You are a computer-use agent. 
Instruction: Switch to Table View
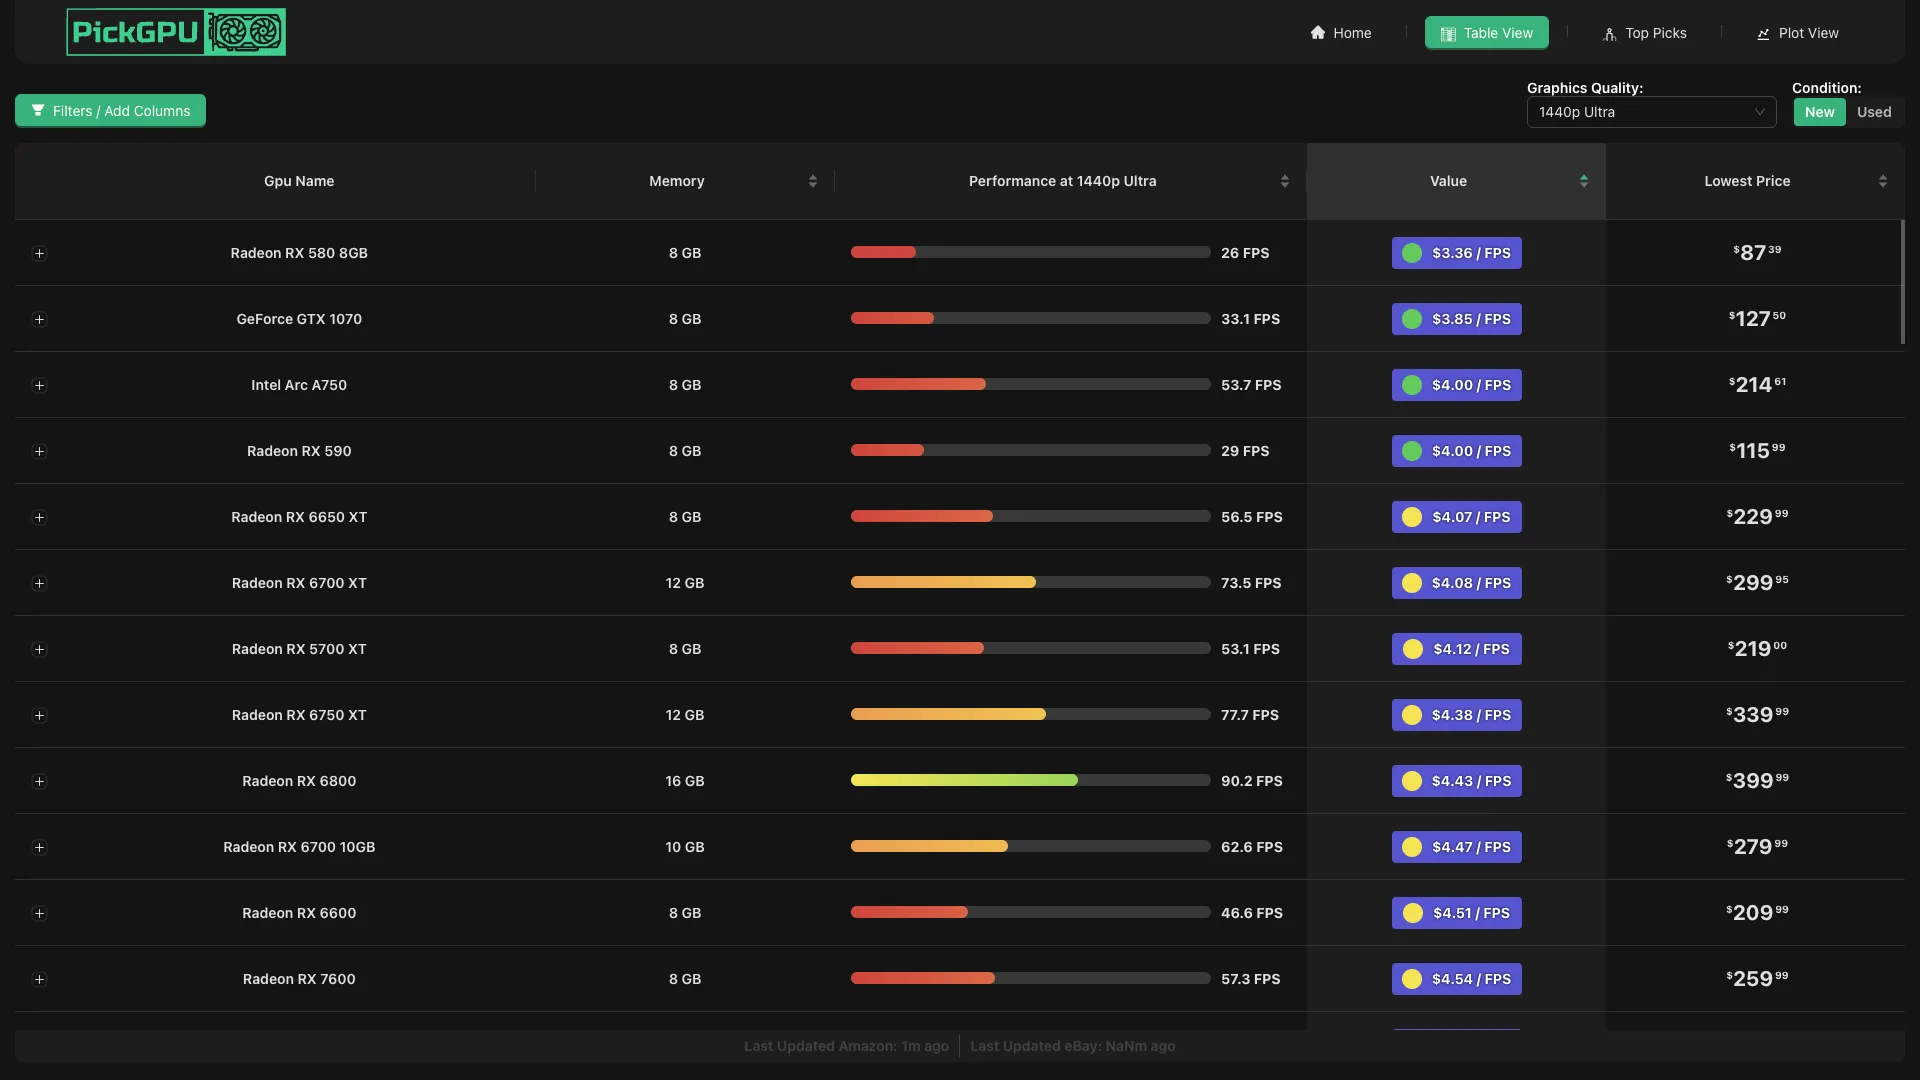(1486, 33)
